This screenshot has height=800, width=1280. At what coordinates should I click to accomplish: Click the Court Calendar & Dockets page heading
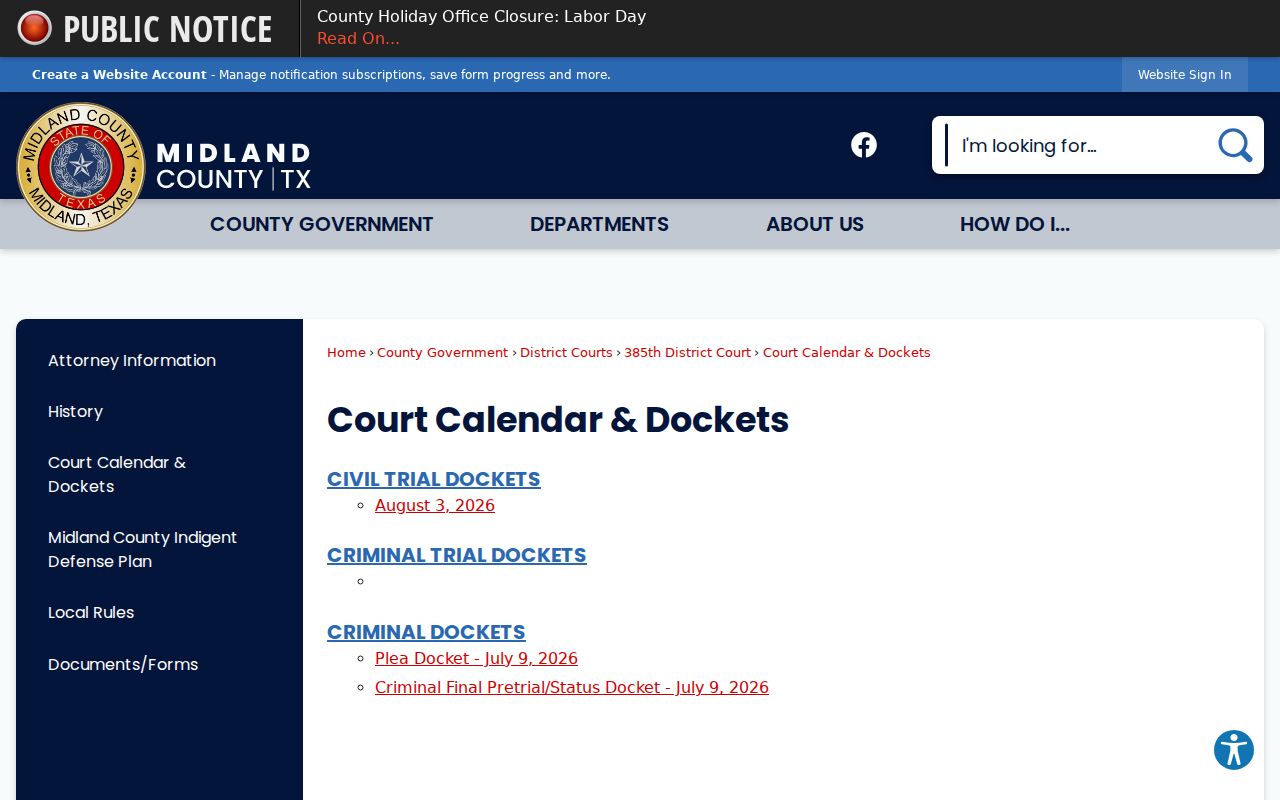(x=558, y=420)
